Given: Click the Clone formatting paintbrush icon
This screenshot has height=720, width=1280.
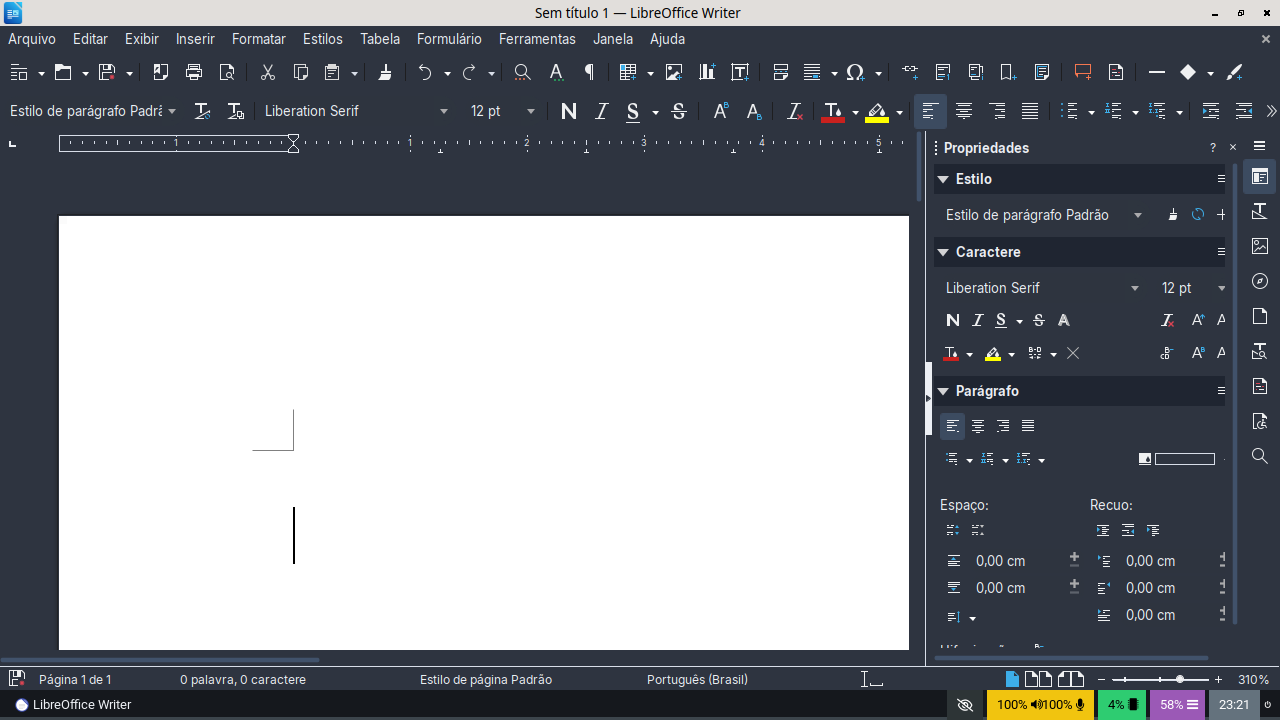Looking at the screenshot, I should (385, 72).
